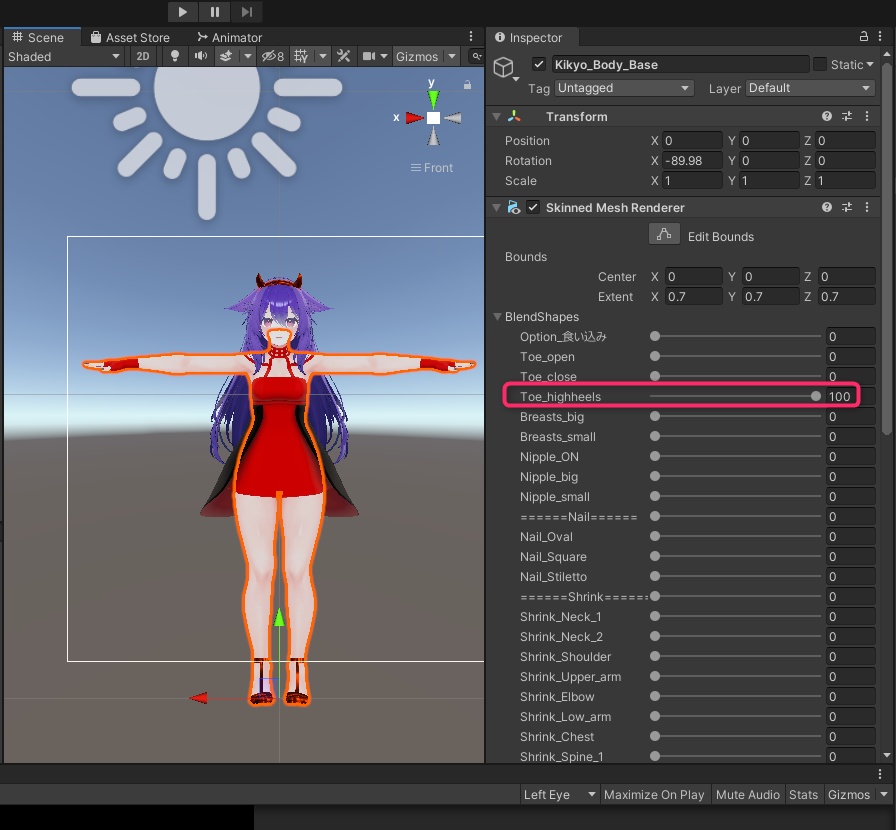Collapse the Skinned Mesh Renderer component
Image resolution: width=896 pixels, height=830 pixels.
coord(497,208)
